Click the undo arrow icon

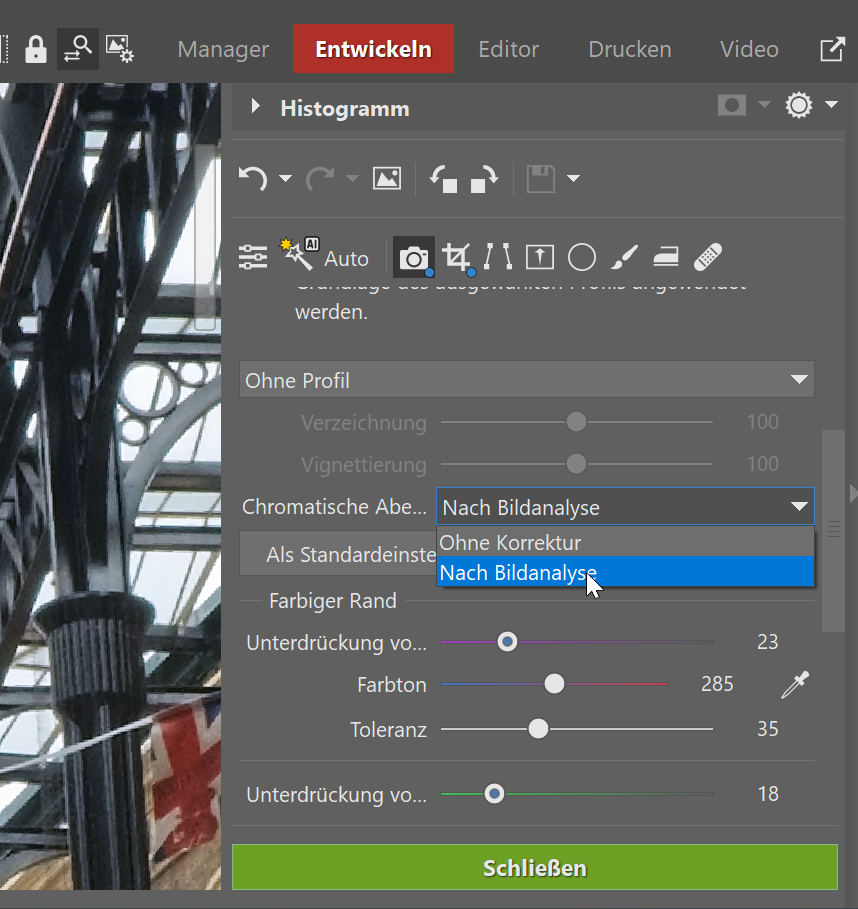click(x=253, y=179)
